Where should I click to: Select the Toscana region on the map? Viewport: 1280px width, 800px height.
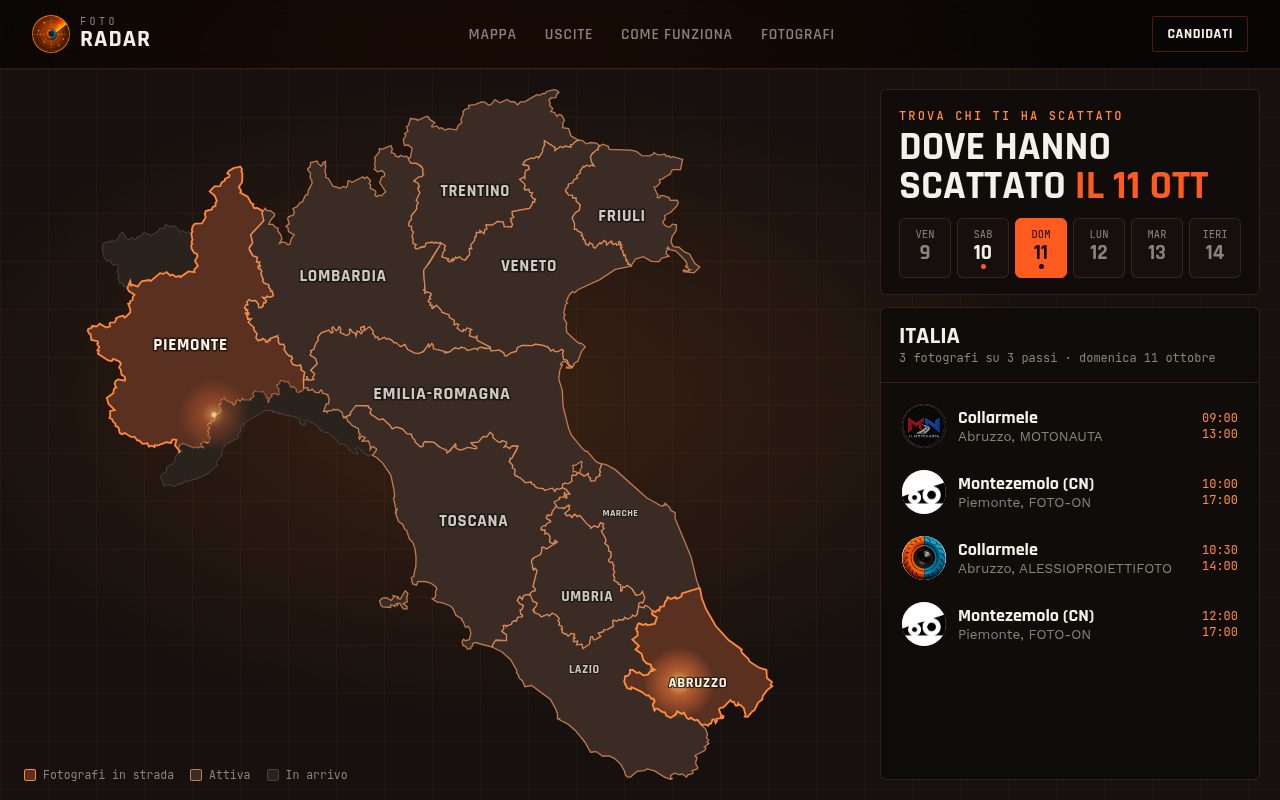point(473,521)
